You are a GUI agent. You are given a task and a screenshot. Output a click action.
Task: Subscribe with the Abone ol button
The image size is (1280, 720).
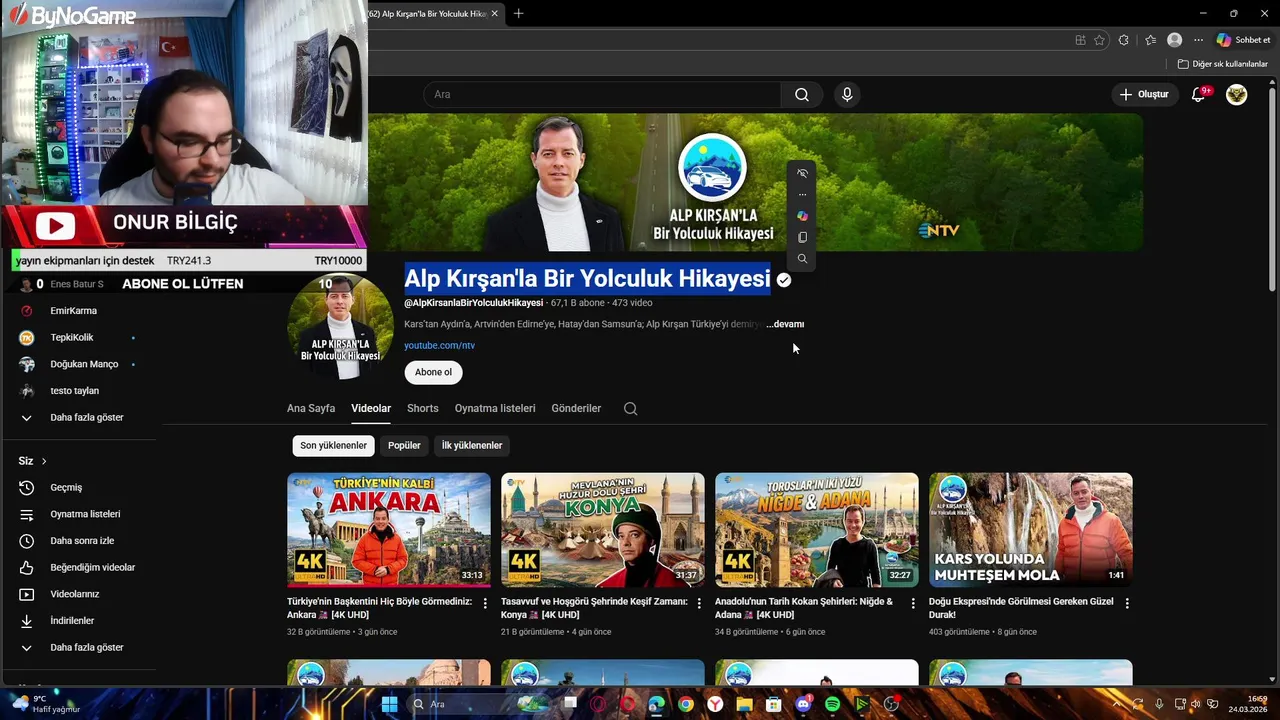(433, 372)
